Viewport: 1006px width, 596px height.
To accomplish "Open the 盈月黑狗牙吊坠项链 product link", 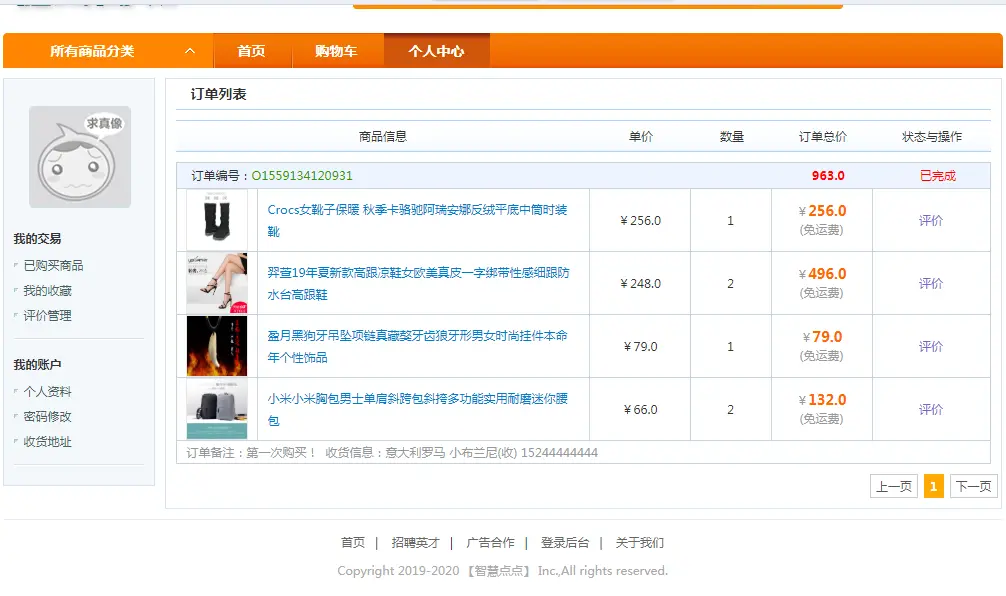I will point(417,346).
